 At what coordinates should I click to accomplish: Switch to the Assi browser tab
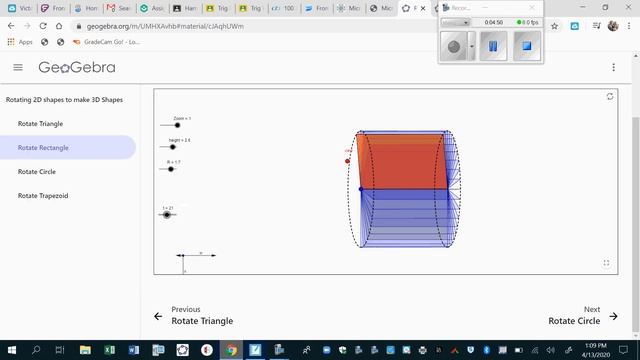click(x=151, y=8)
